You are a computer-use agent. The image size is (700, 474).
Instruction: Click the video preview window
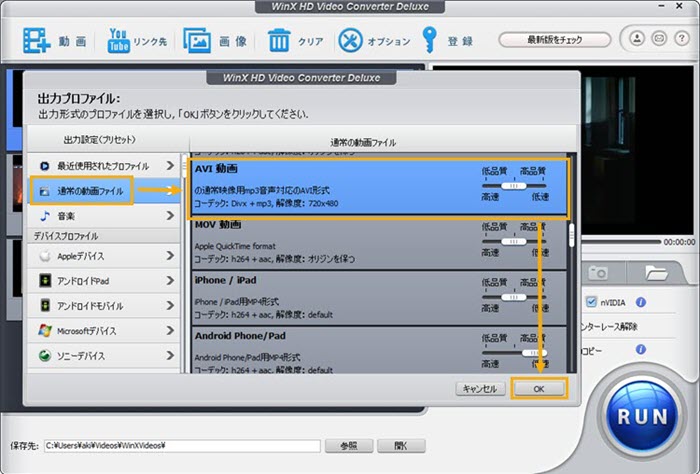[x=638, y=150]
